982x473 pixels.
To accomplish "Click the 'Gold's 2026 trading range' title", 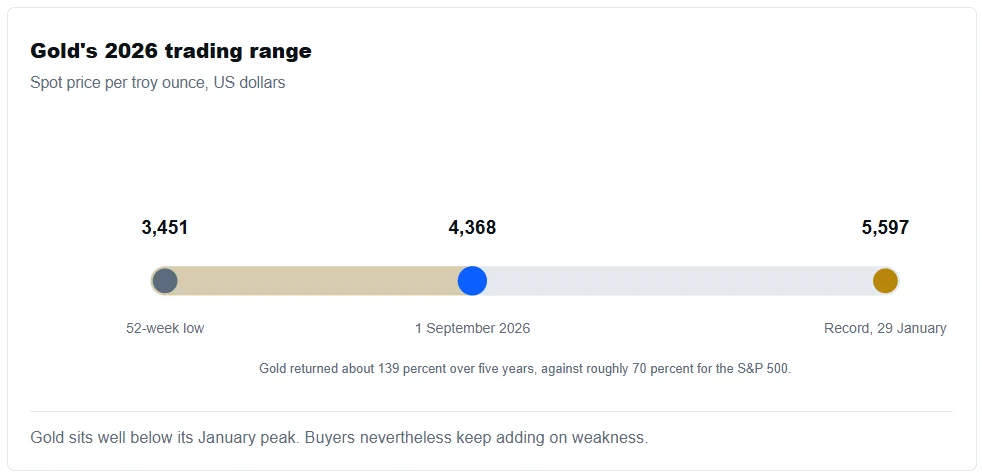I will [171, 51].
